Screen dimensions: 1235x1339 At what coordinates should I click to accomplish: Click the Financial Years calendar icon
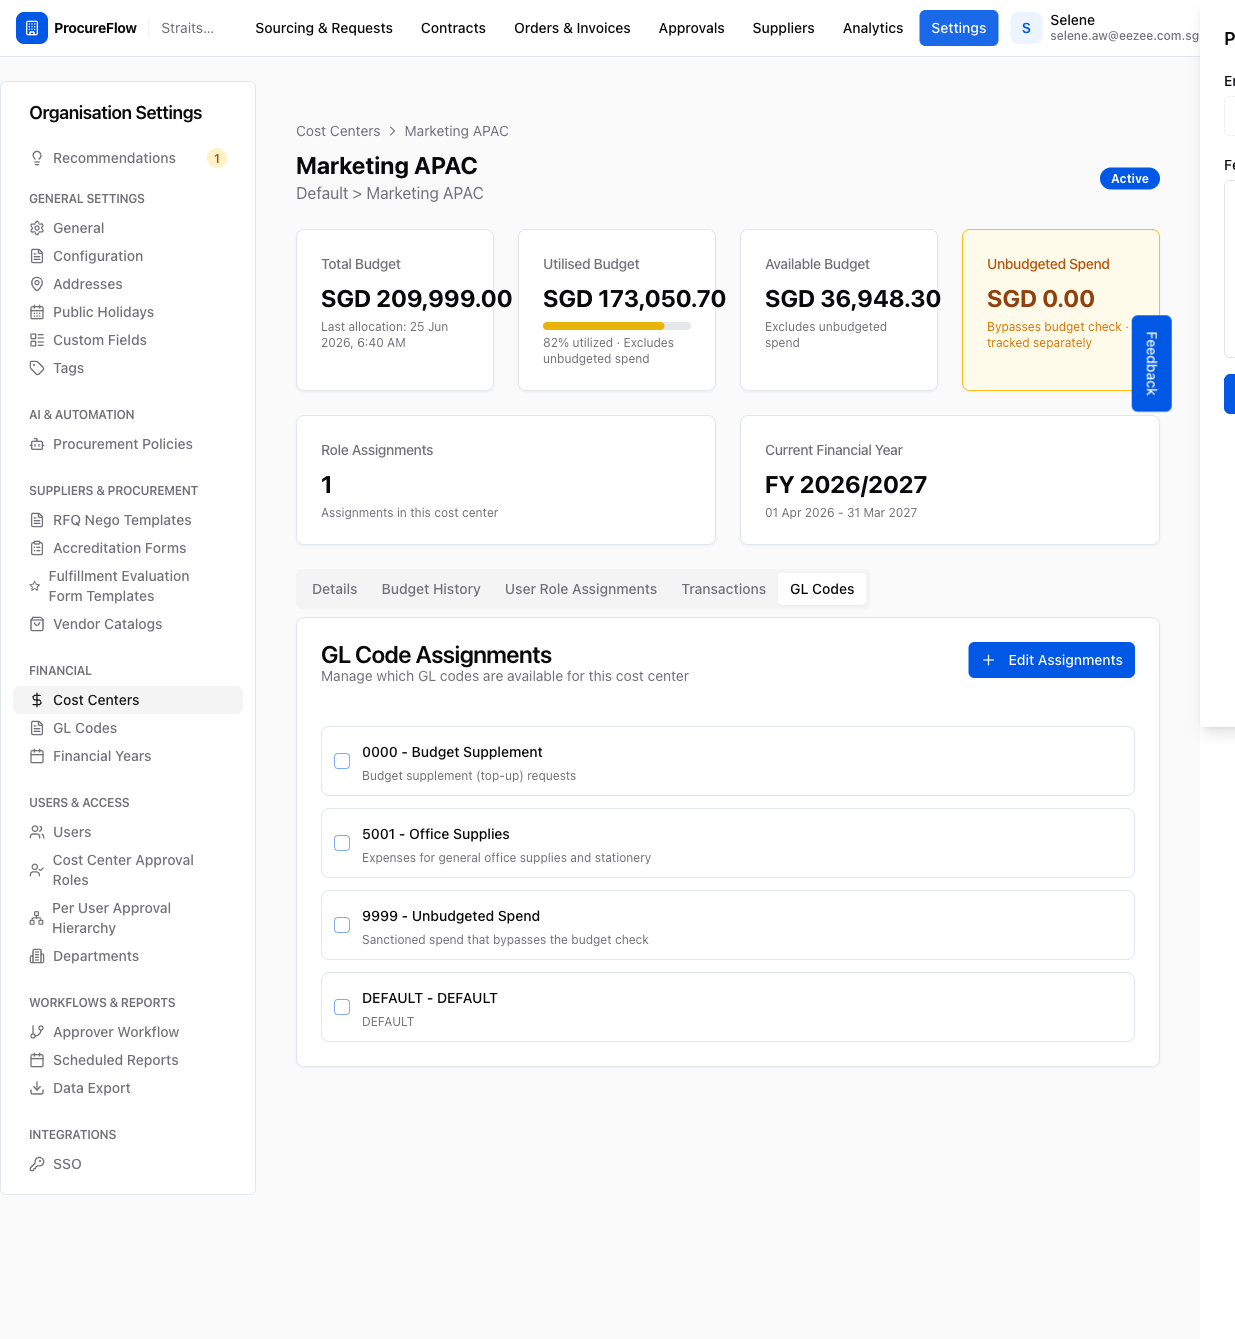(x=37, y=756)
